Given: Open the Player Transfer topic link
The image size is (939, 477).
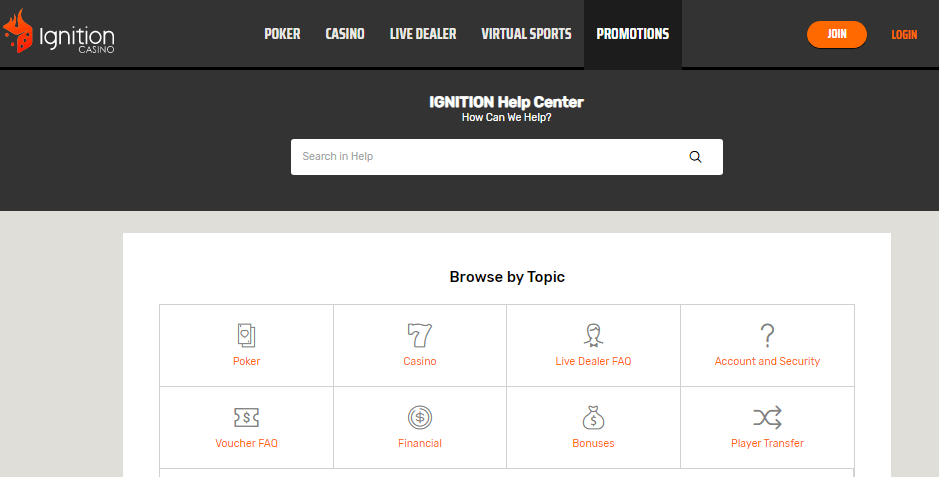Looking at the screenshot, I should click(767, 443).
